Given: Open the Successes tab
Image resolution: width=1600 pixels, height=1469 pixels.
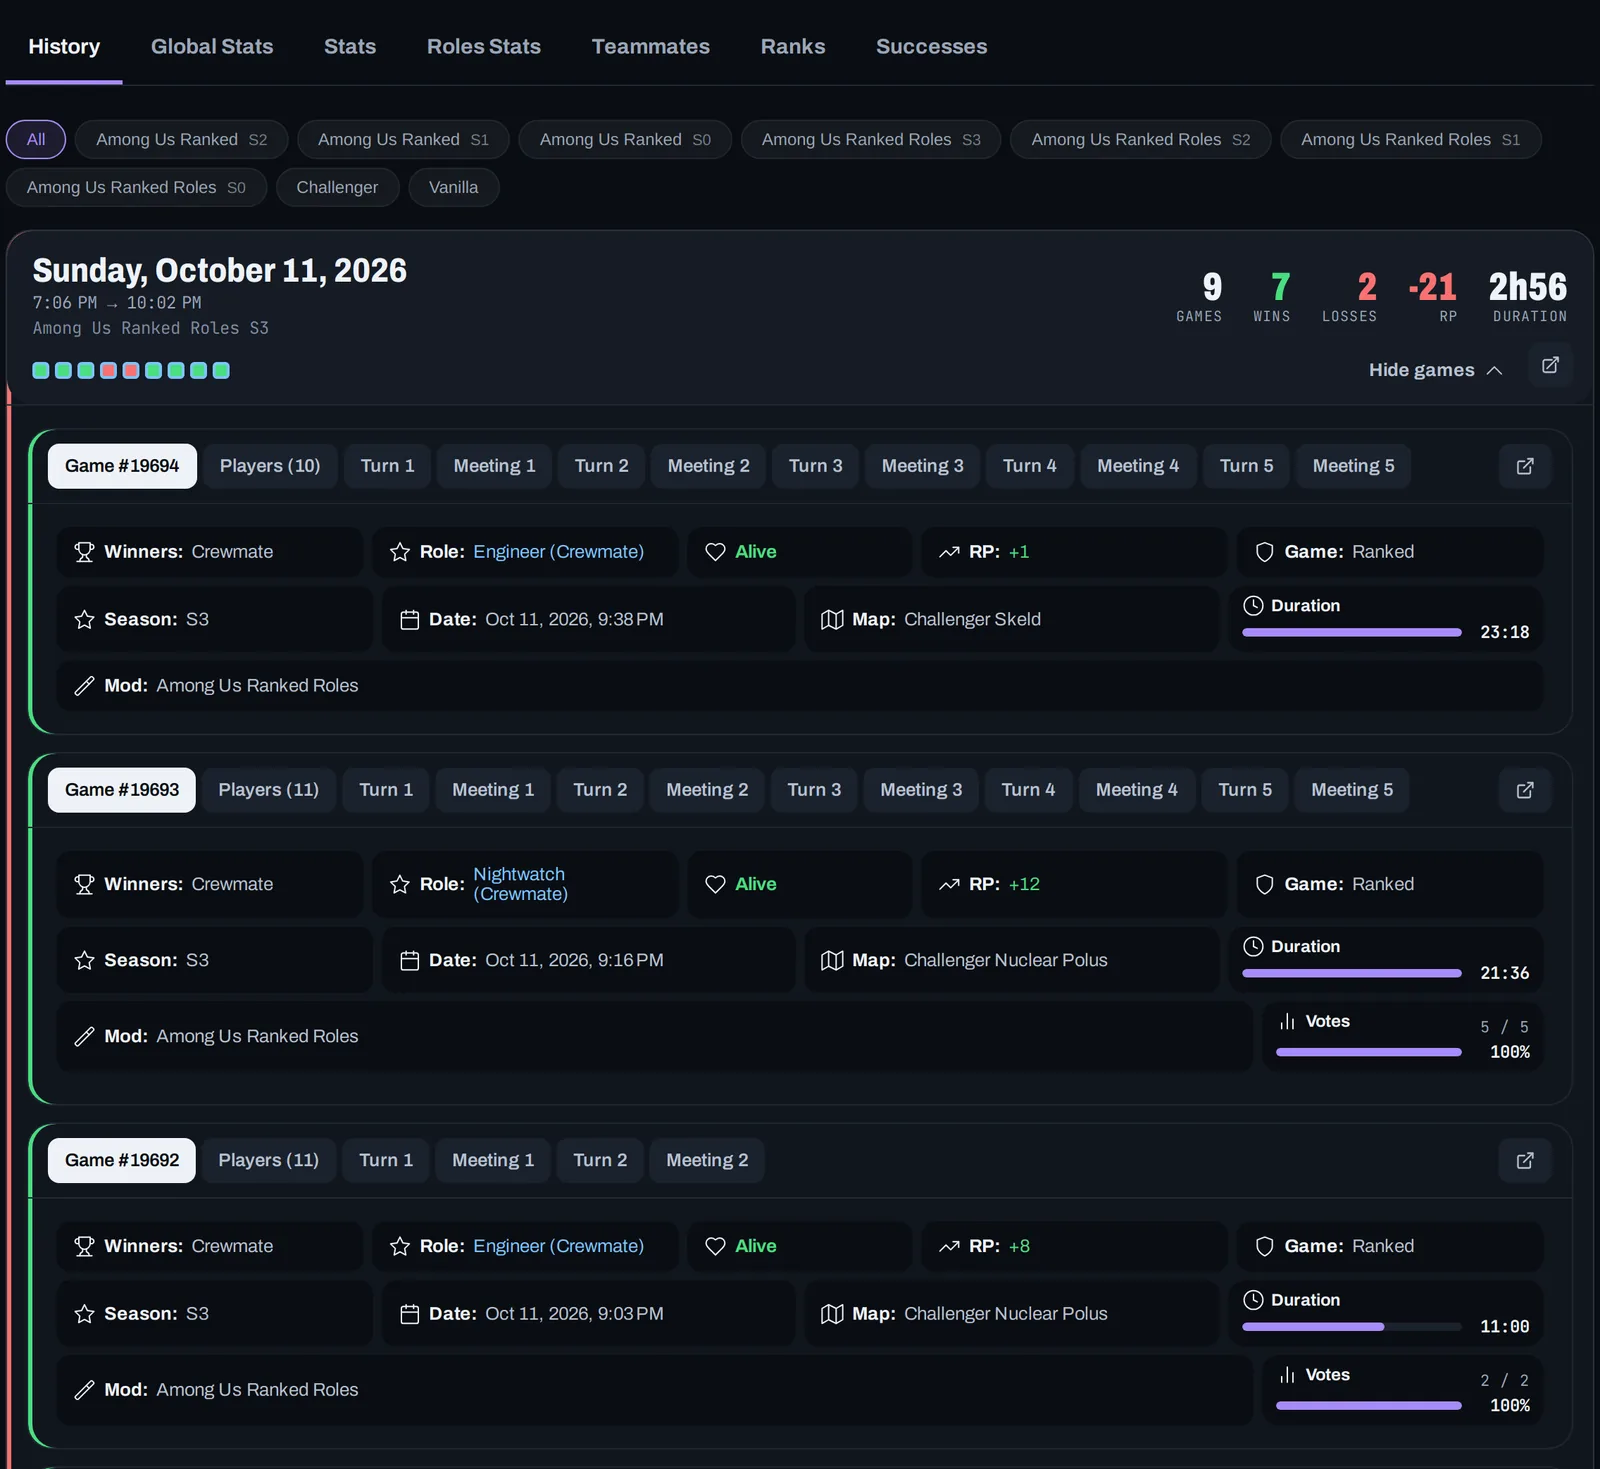Looking at the screenshot, I should [x=931, y=46].
